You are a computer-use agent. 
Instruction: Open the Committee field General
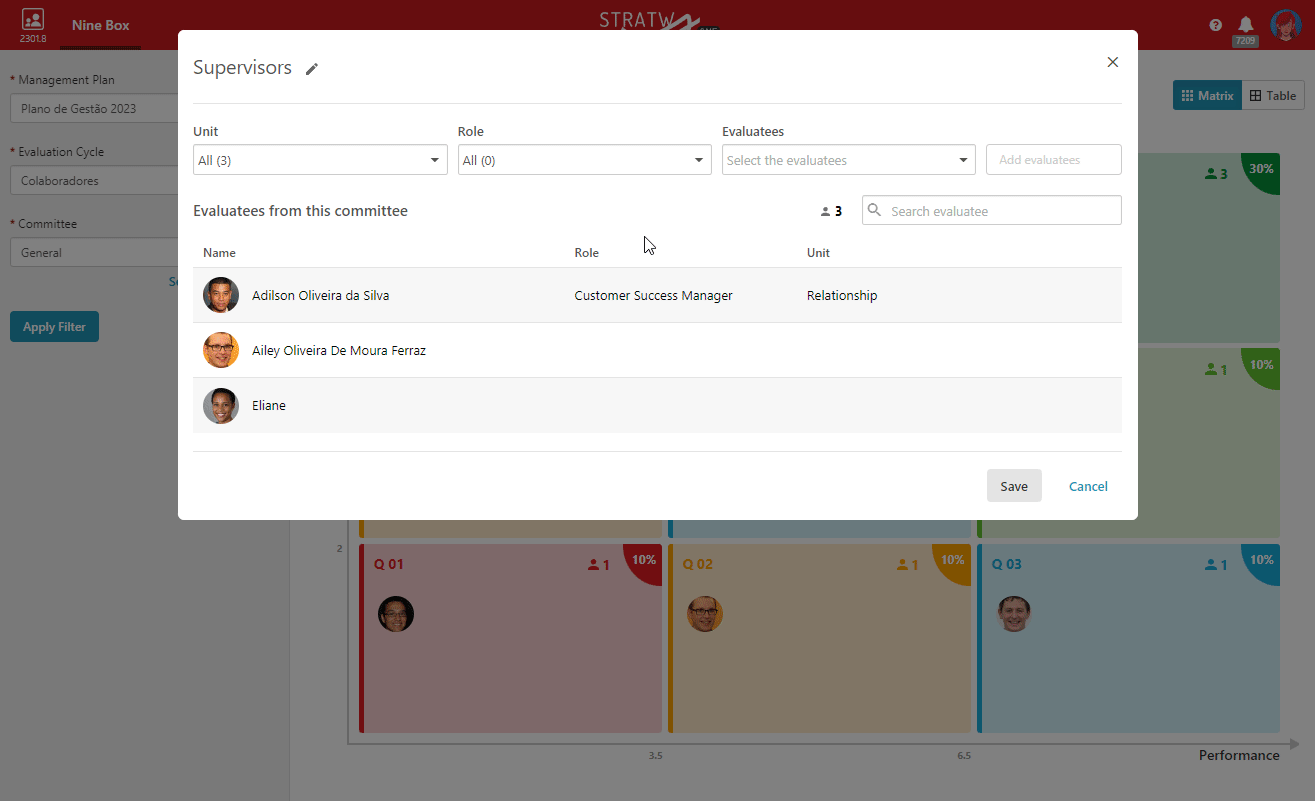point(95,253)
